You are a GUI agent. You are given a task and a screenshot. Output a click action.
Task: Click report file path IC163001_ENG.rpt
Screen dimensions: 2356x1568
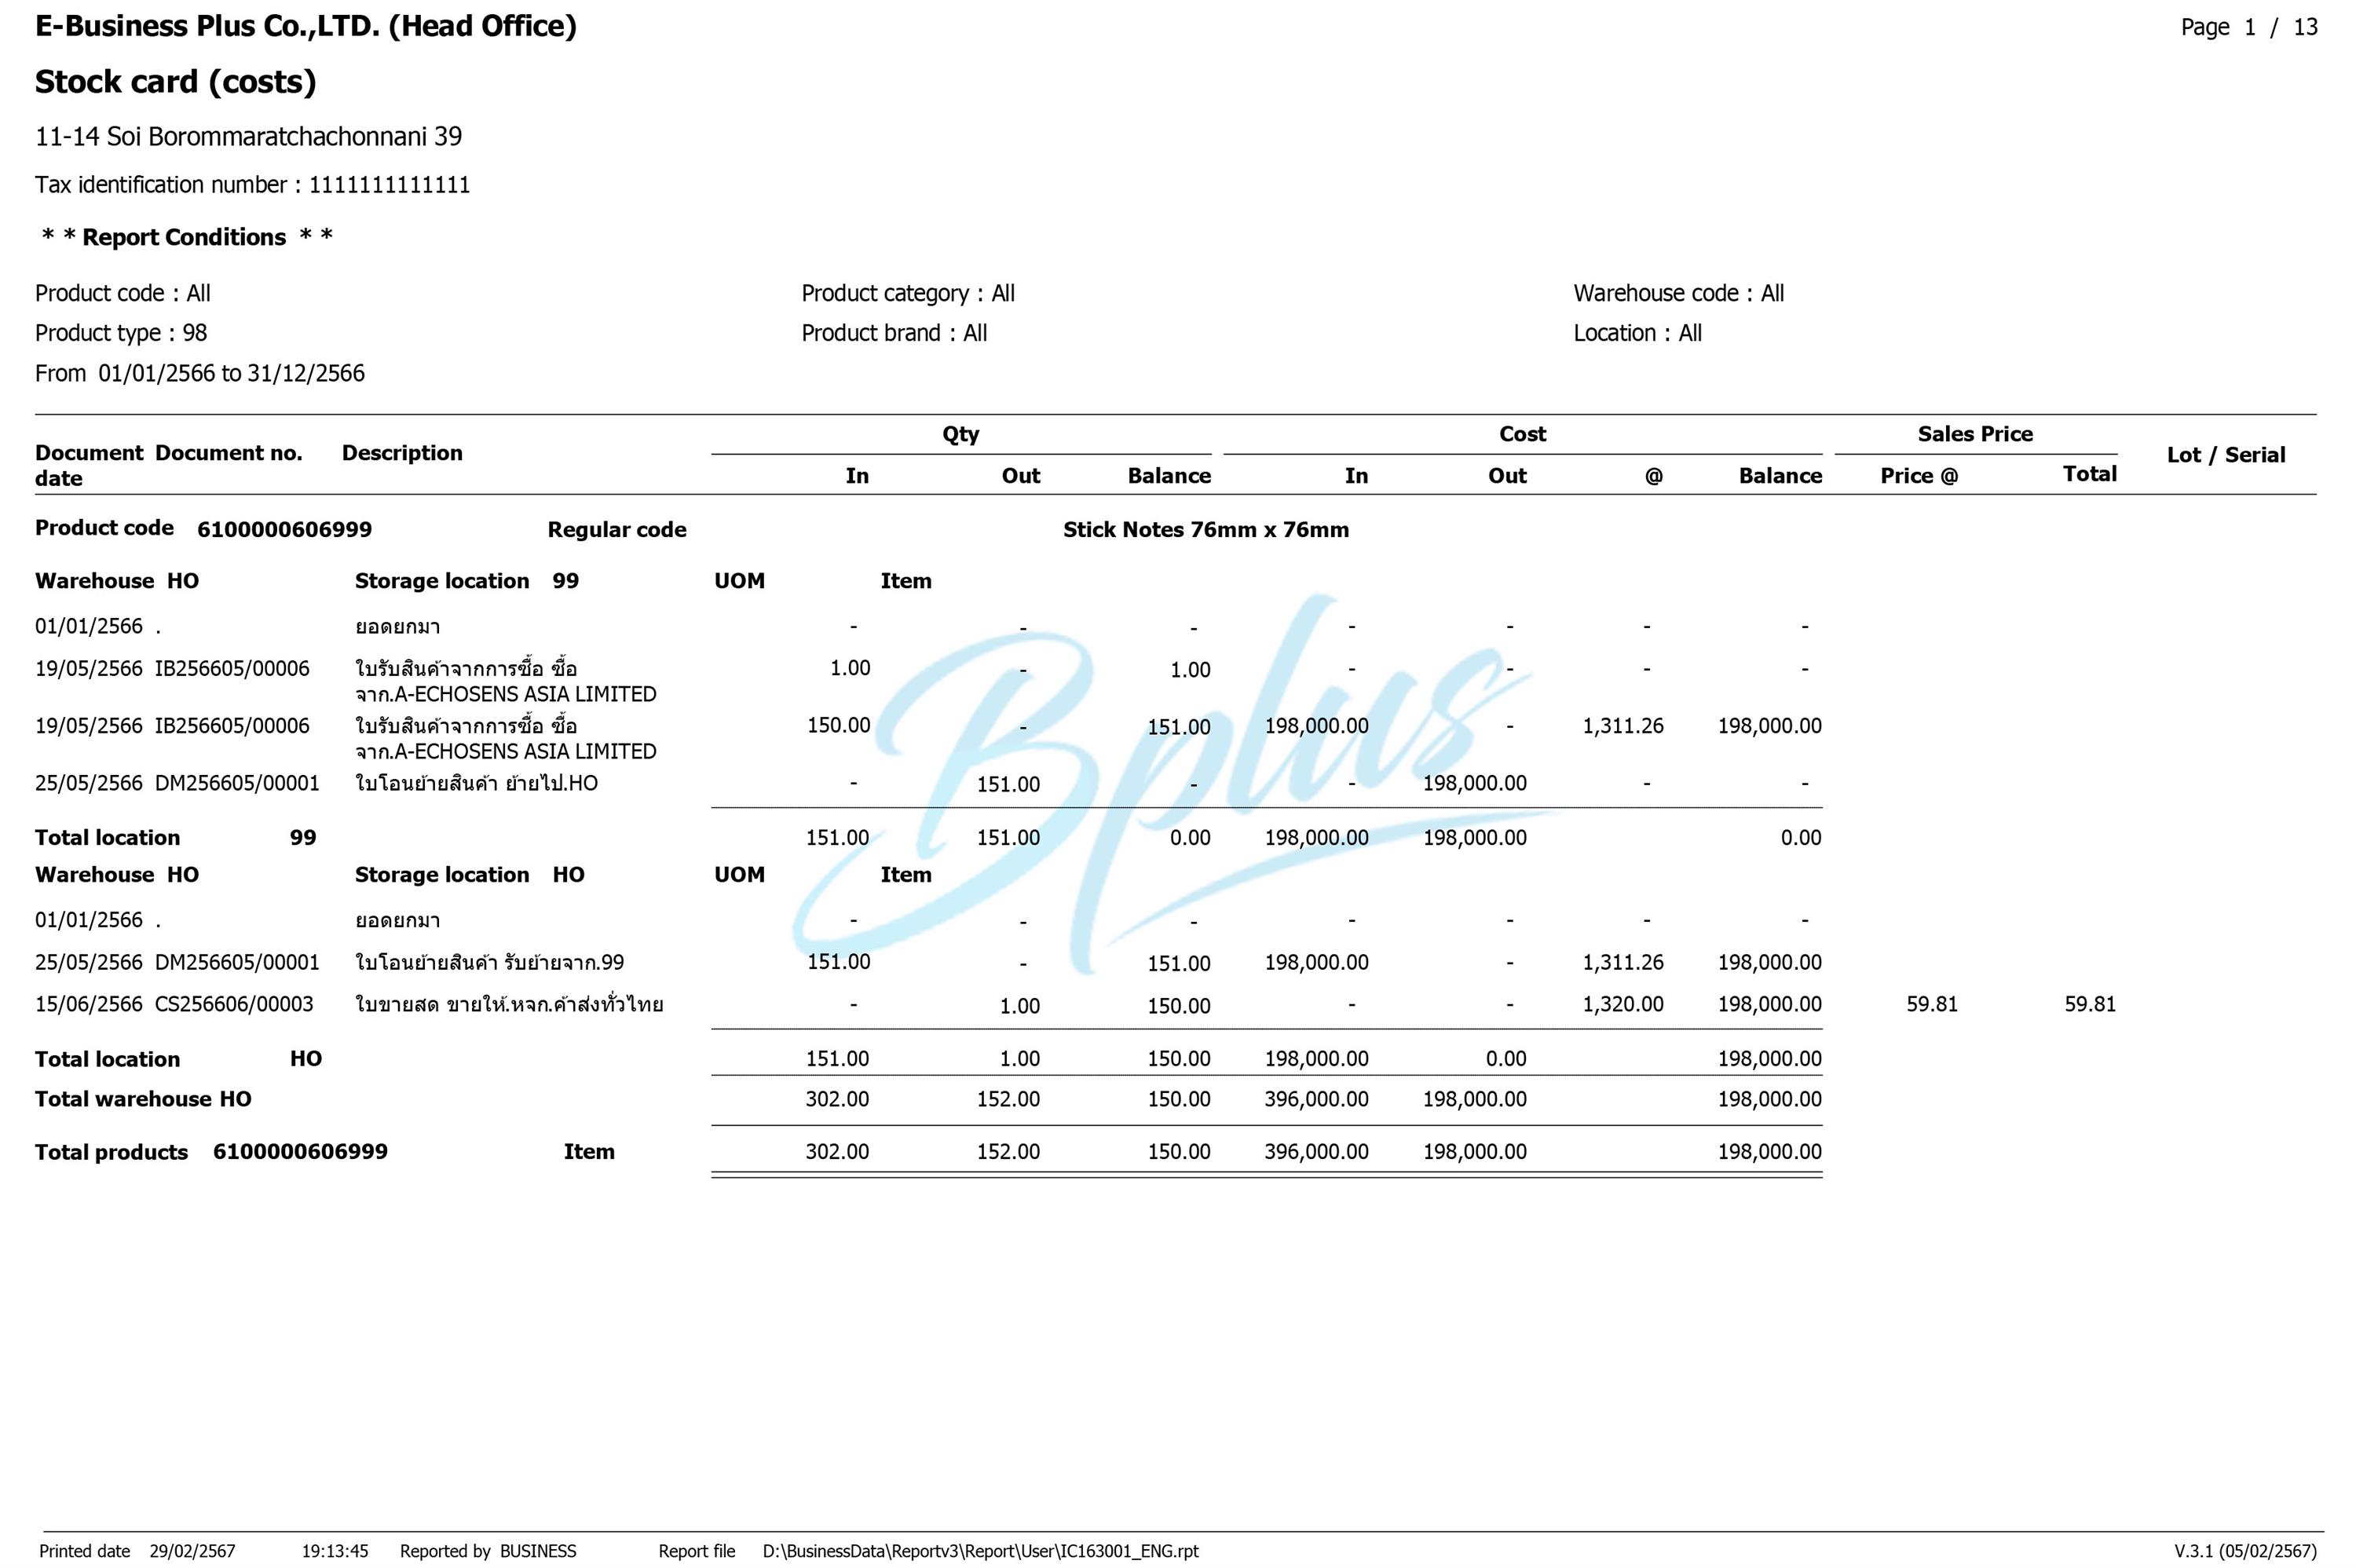click(x=980, y=1551)
